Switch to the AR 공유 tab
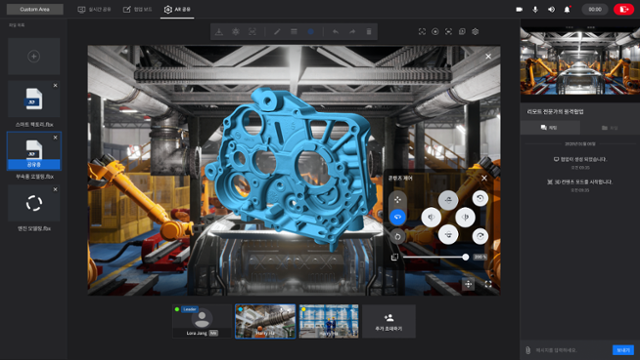 [177, 9]
